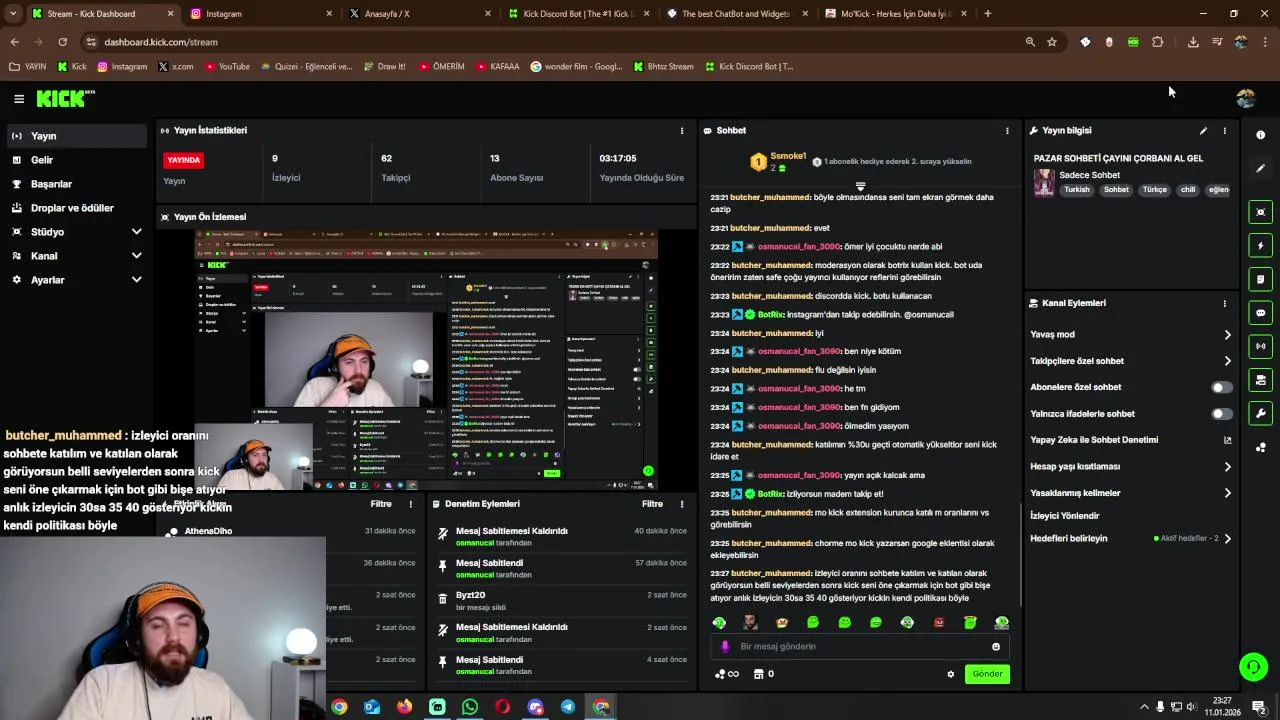Open Hedefleri belirleyin arrow

[x=1227, y=539]
